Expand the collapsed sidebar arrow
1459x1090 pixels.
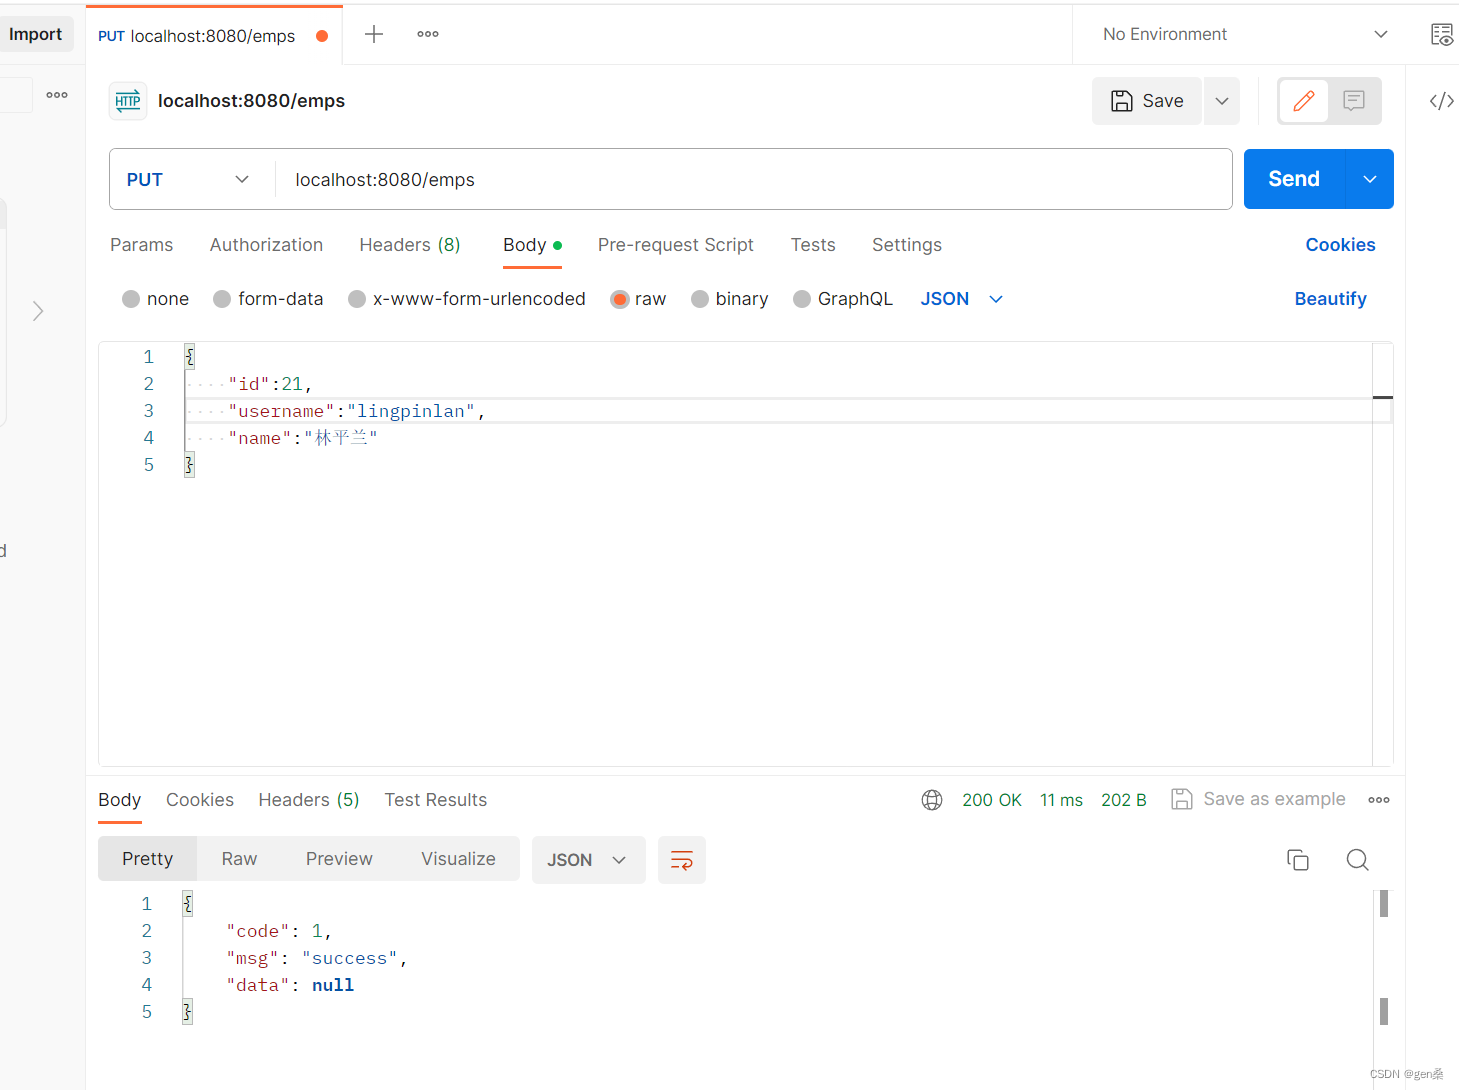tap(38, 311)
